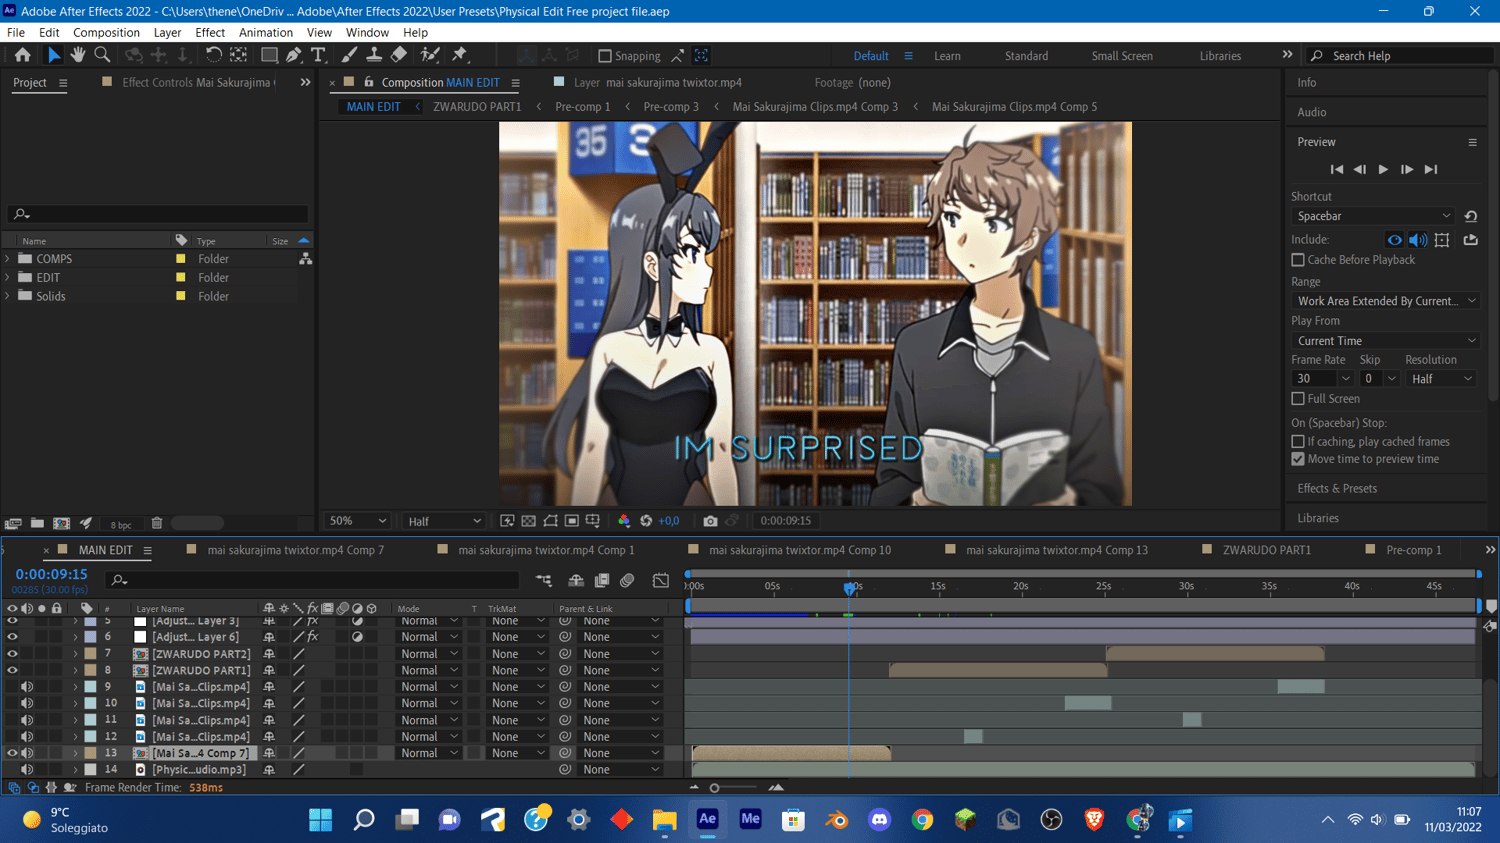Enable Frame Blending for the timeline
The width and height of the screenshot is (1500, 843).
[x=602, y=580]
